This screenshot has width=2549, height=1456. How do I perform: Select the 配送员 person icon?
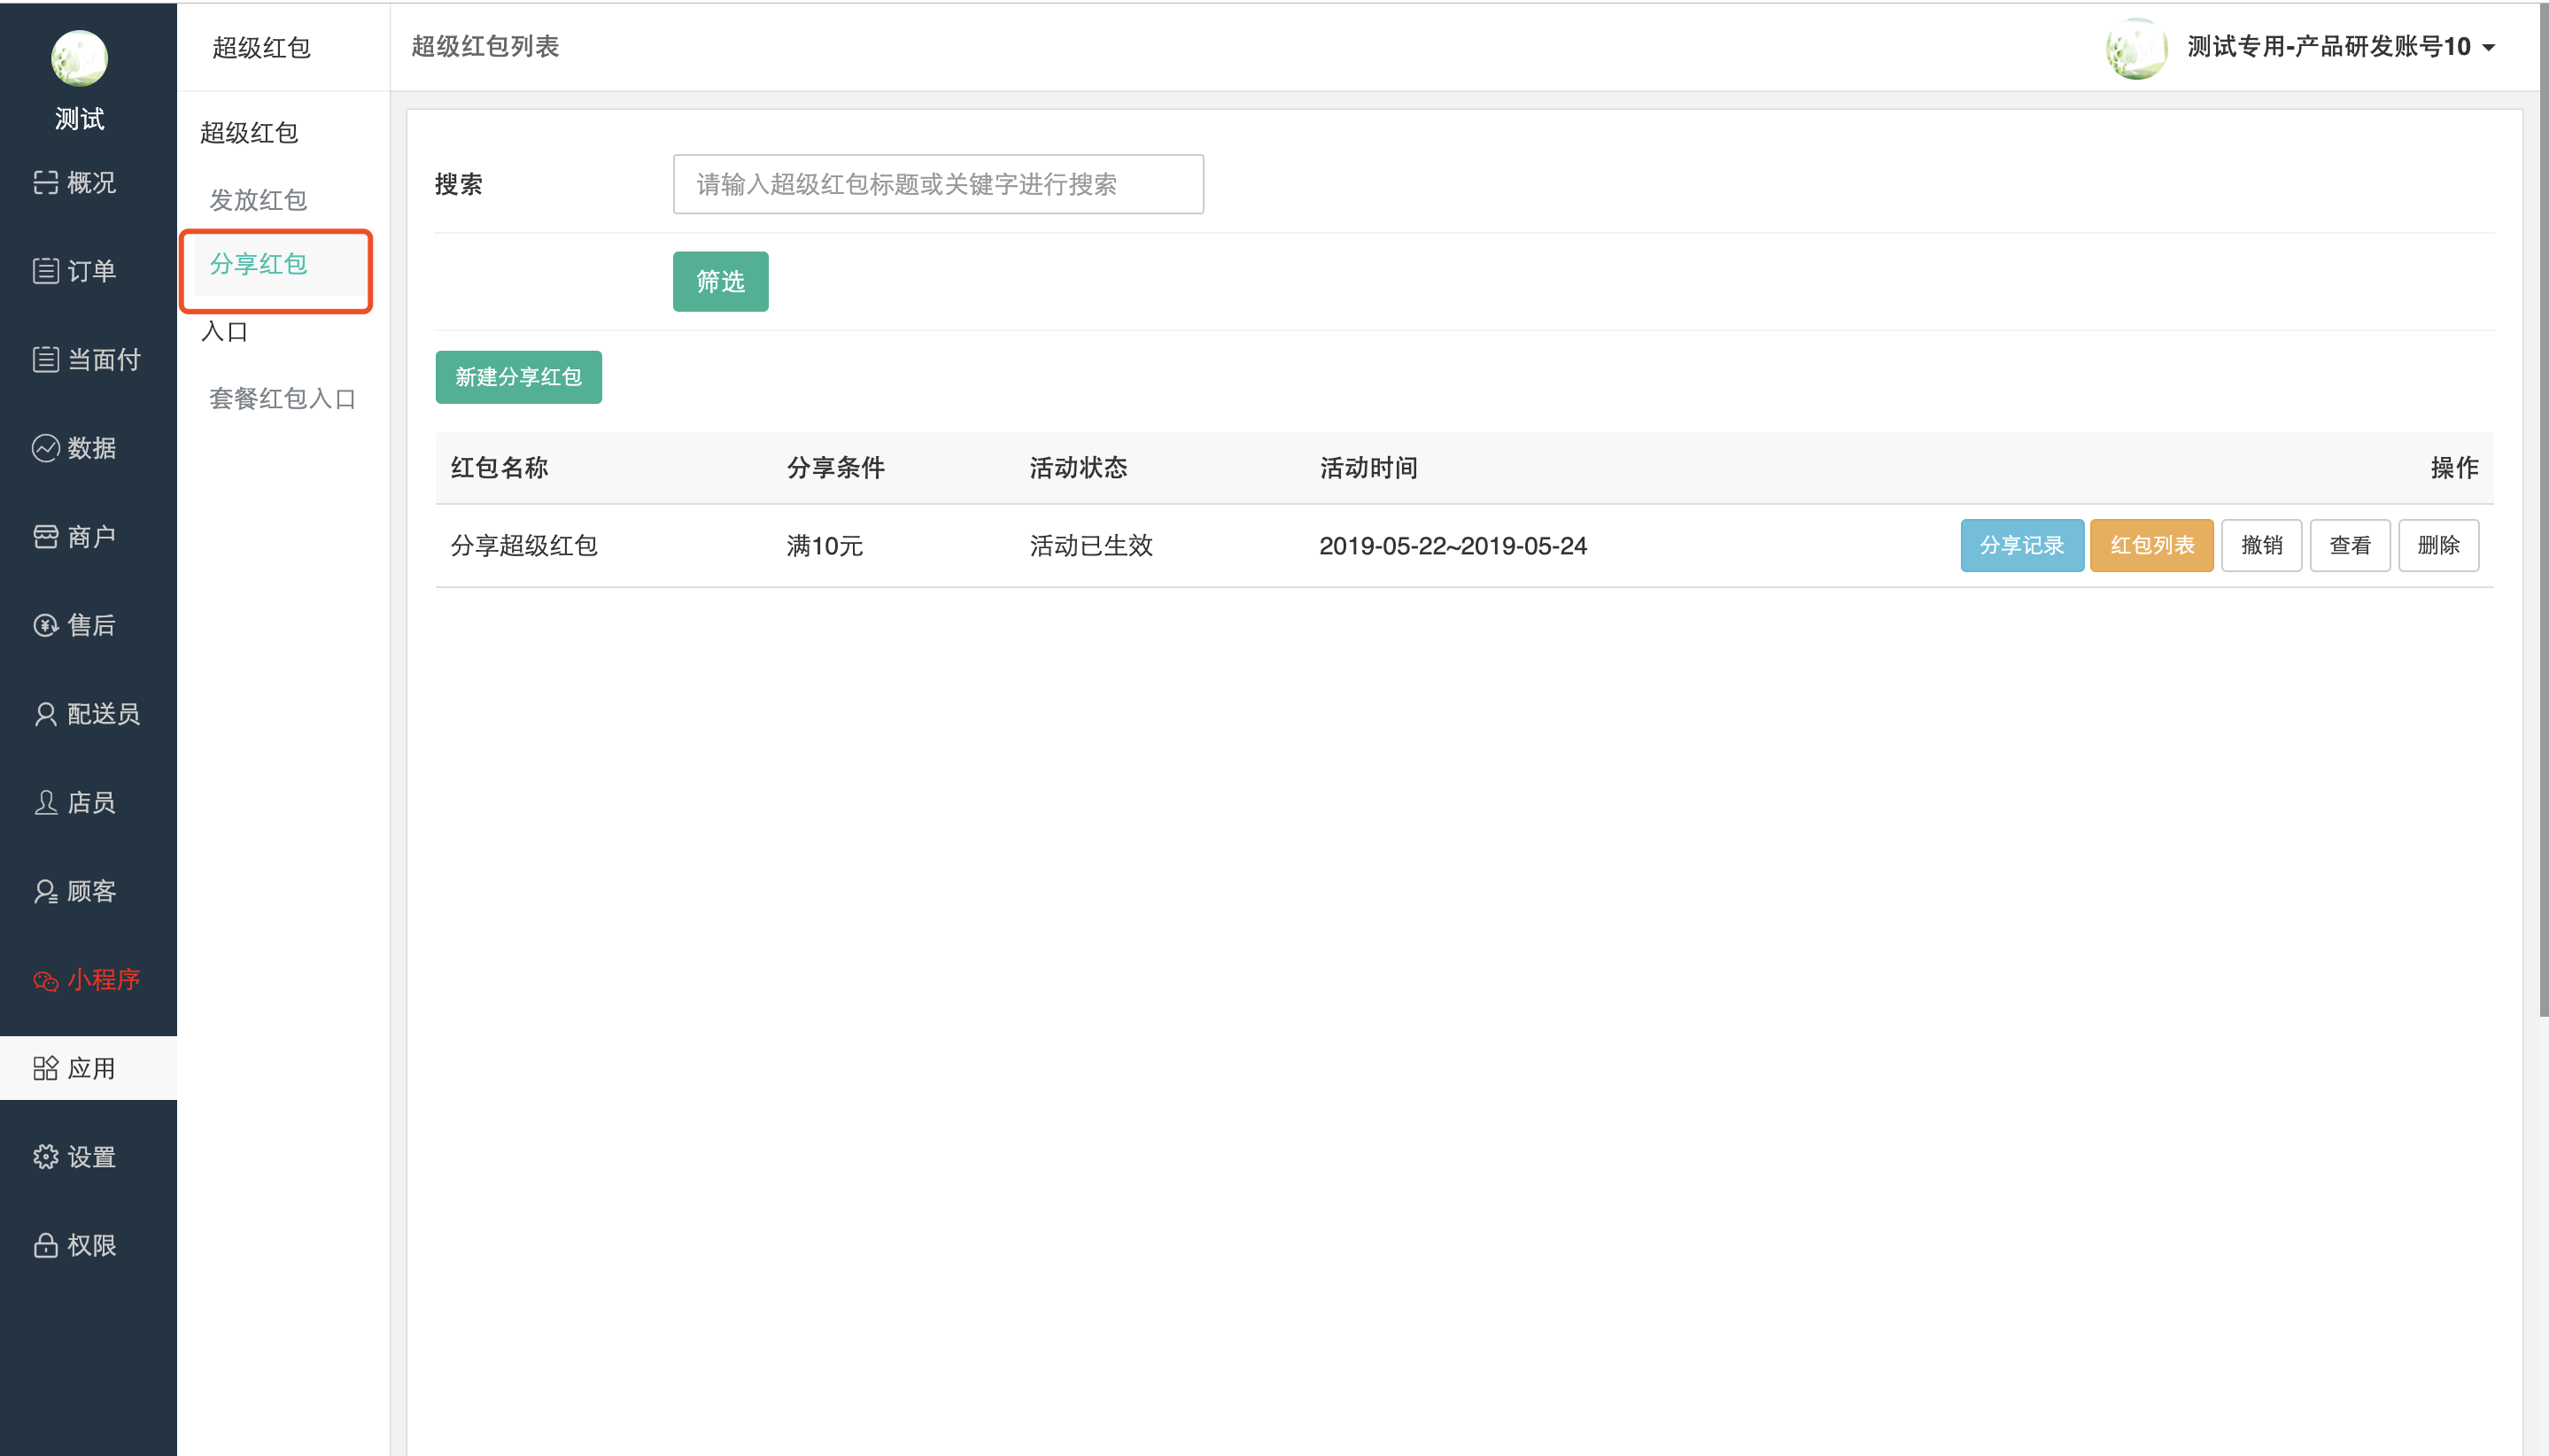45,714
